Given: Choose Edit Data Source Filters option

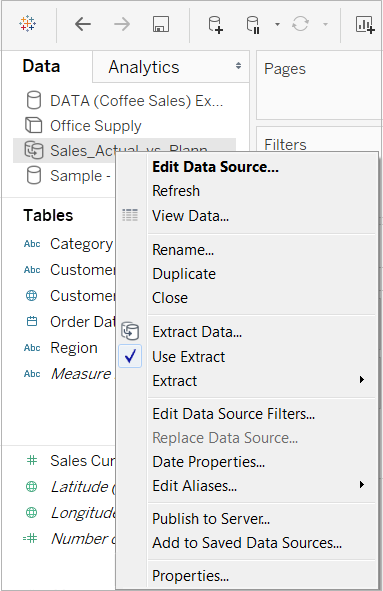Looking at the screenshot, I should pyautogui.click(x=233, y=414).
